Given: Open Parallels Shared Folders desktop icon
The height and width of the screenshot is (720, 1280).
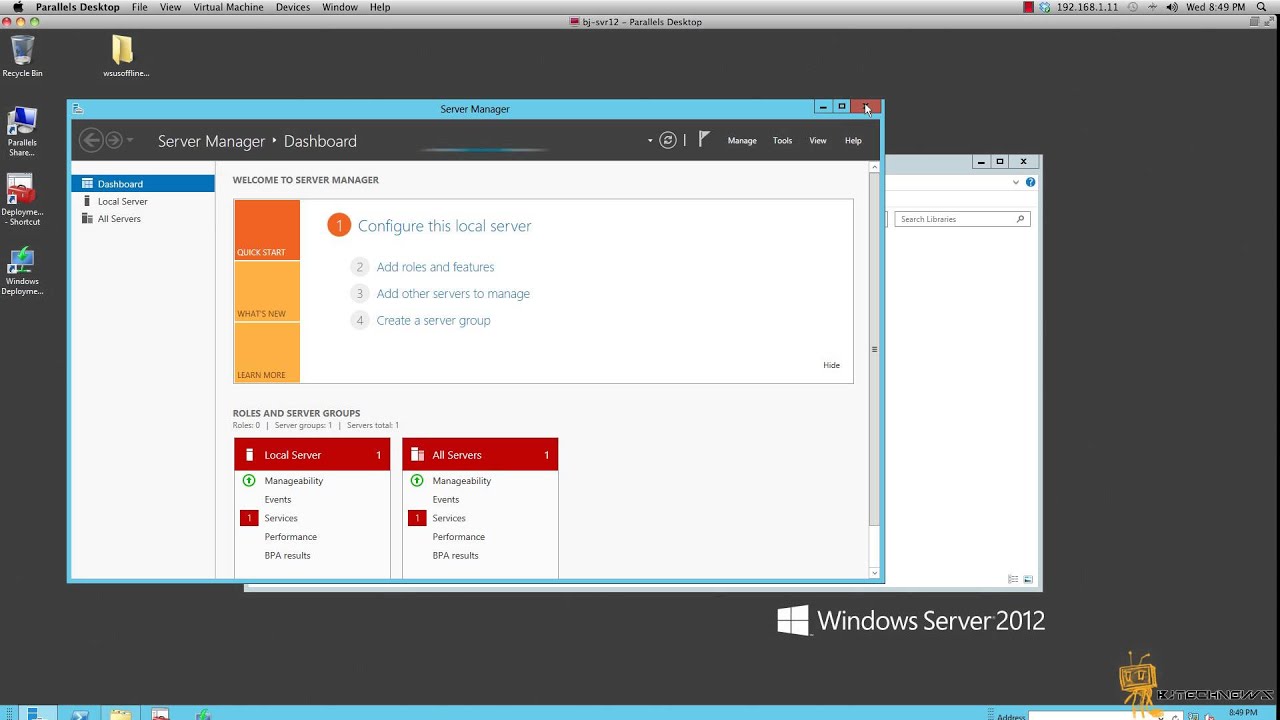Looking at the screenshot, I should pos(22,131).
